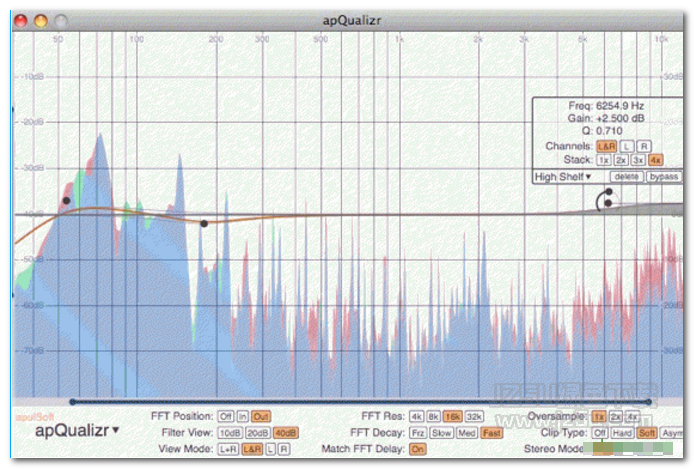Image resolution: width=694 pixels, height=469 pixels.
Task: Set Filter View range to 20dB
Action: [x=258, y=433]
